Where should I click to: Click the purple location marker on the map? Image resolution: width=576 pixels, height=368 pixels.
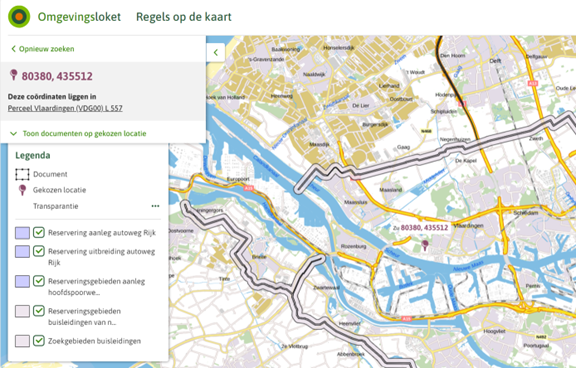[425, 245]
